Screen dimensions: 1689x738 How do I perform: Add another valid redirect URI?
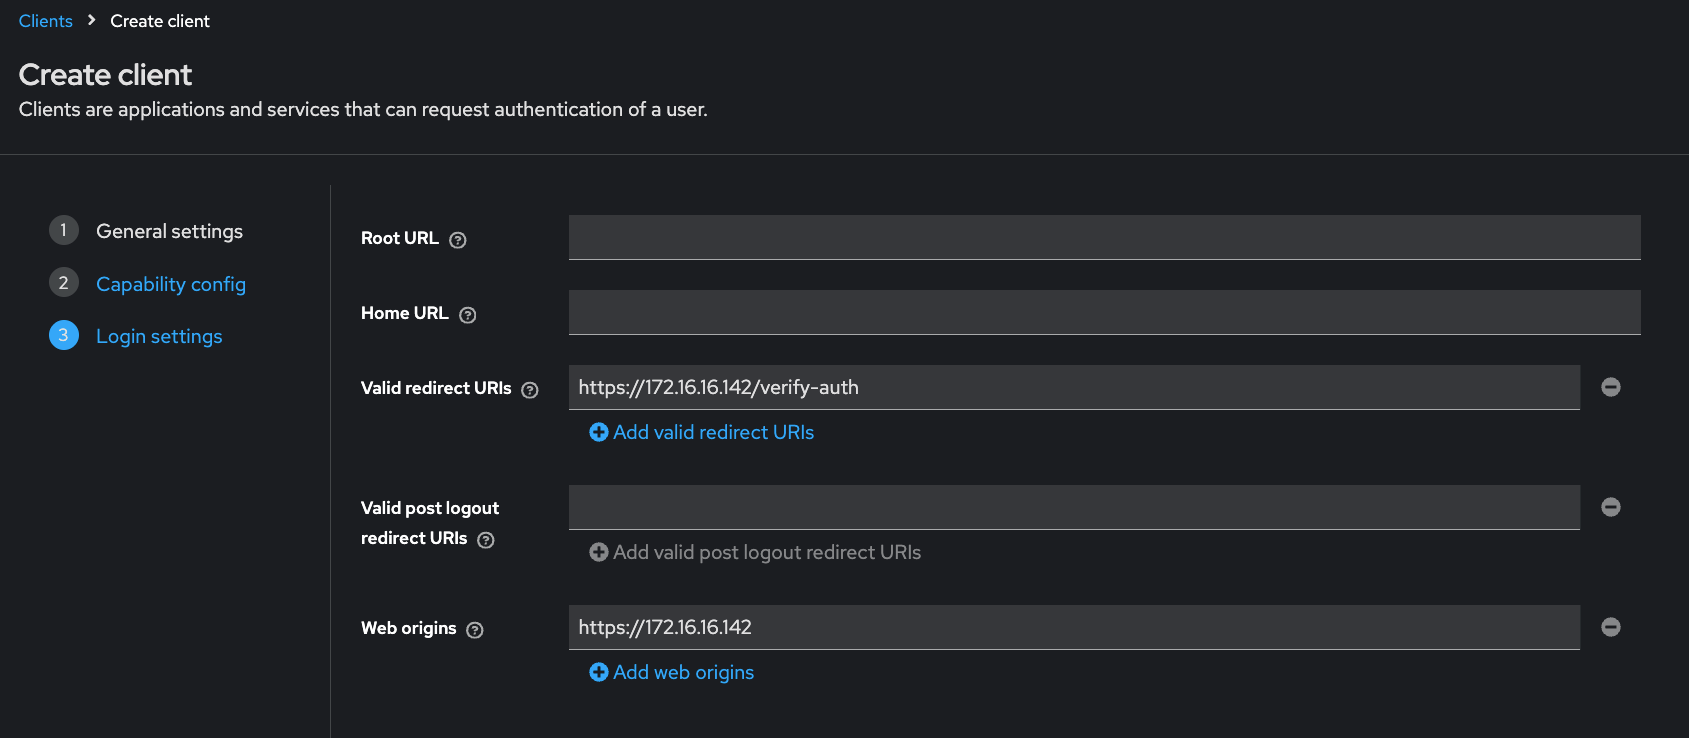pyautogui.click(x=702, y=432)
